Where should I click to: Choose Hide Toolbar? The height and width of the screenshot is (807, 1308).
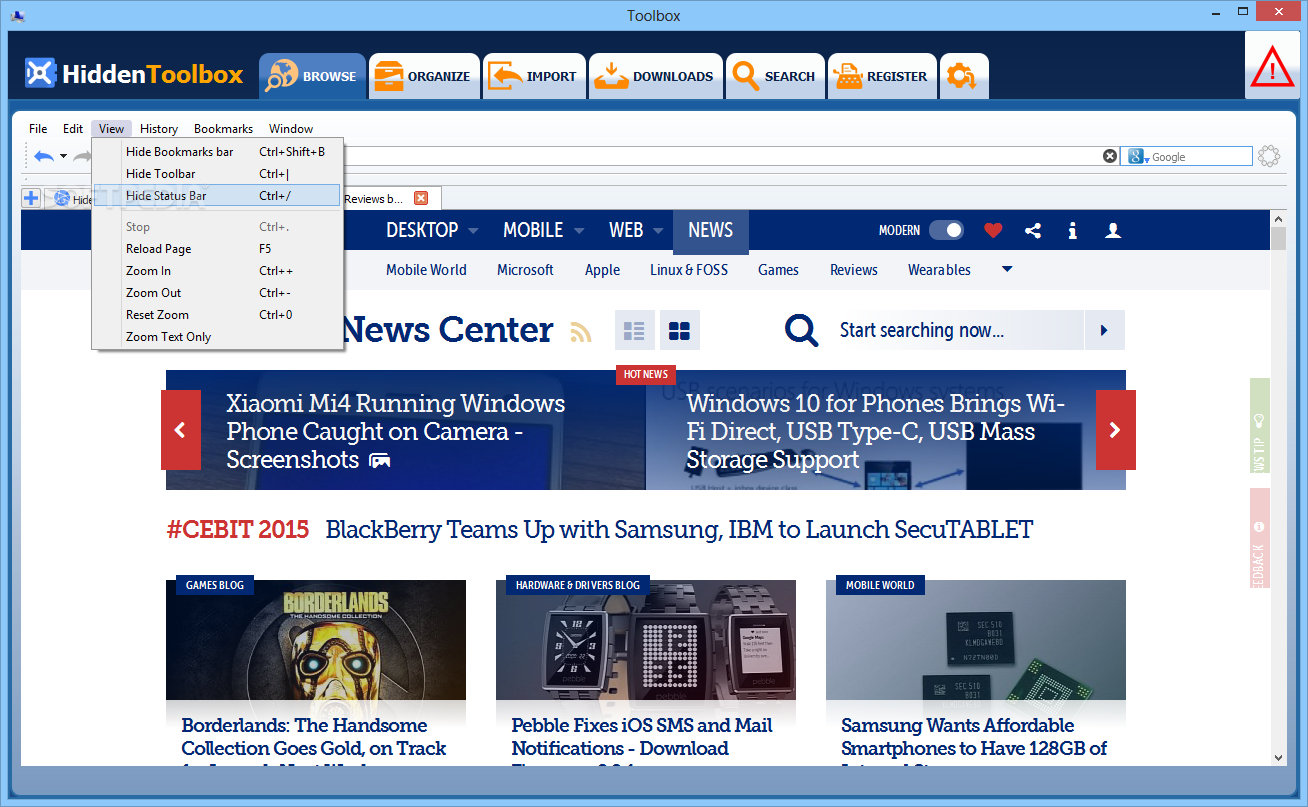[x=217, y=174]
